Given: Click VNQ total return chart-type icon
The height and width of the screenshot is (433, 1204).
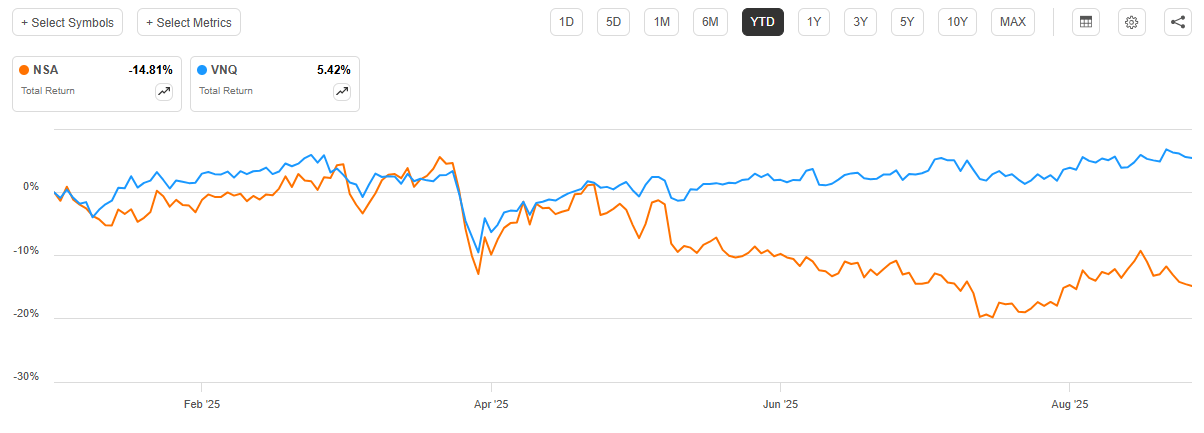Looking at the screenshot, I should tap(342, 92).
